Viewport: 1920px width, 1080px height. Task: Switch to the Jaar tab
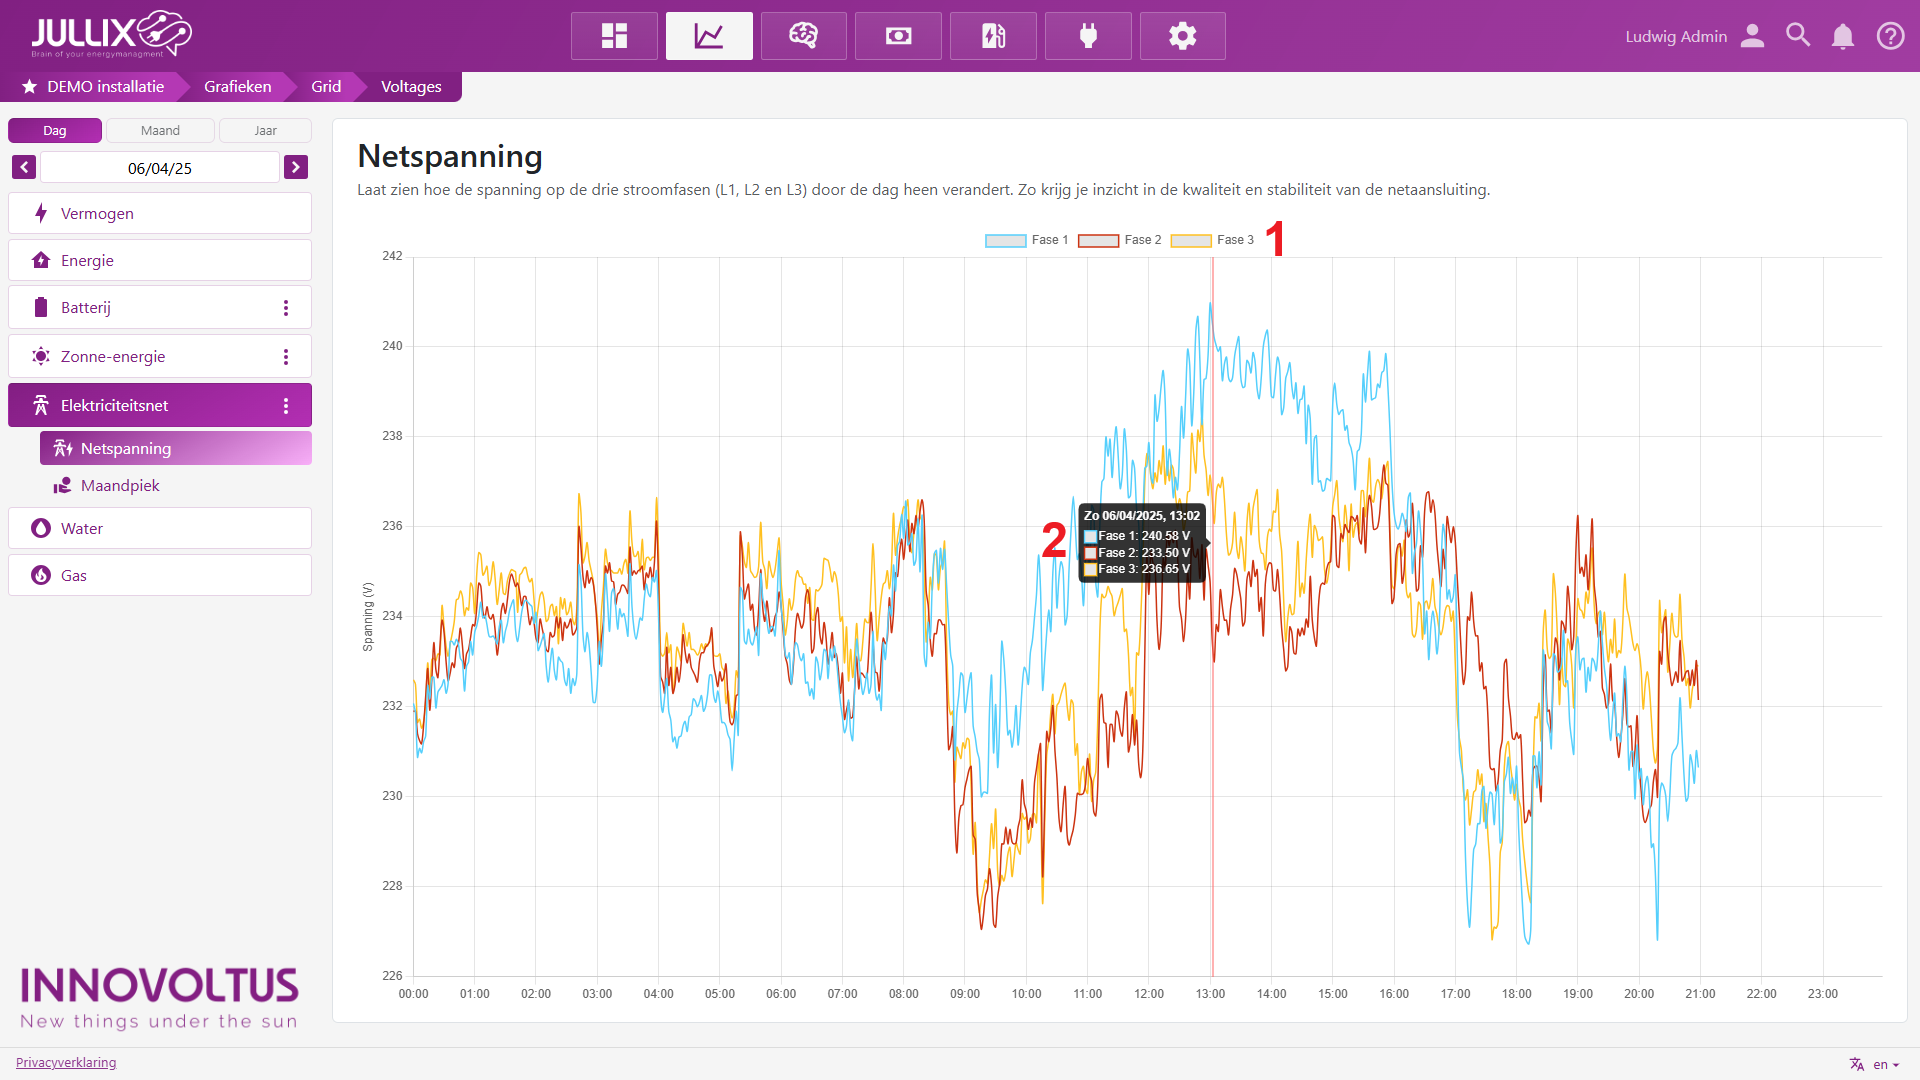tap(265, 131)
